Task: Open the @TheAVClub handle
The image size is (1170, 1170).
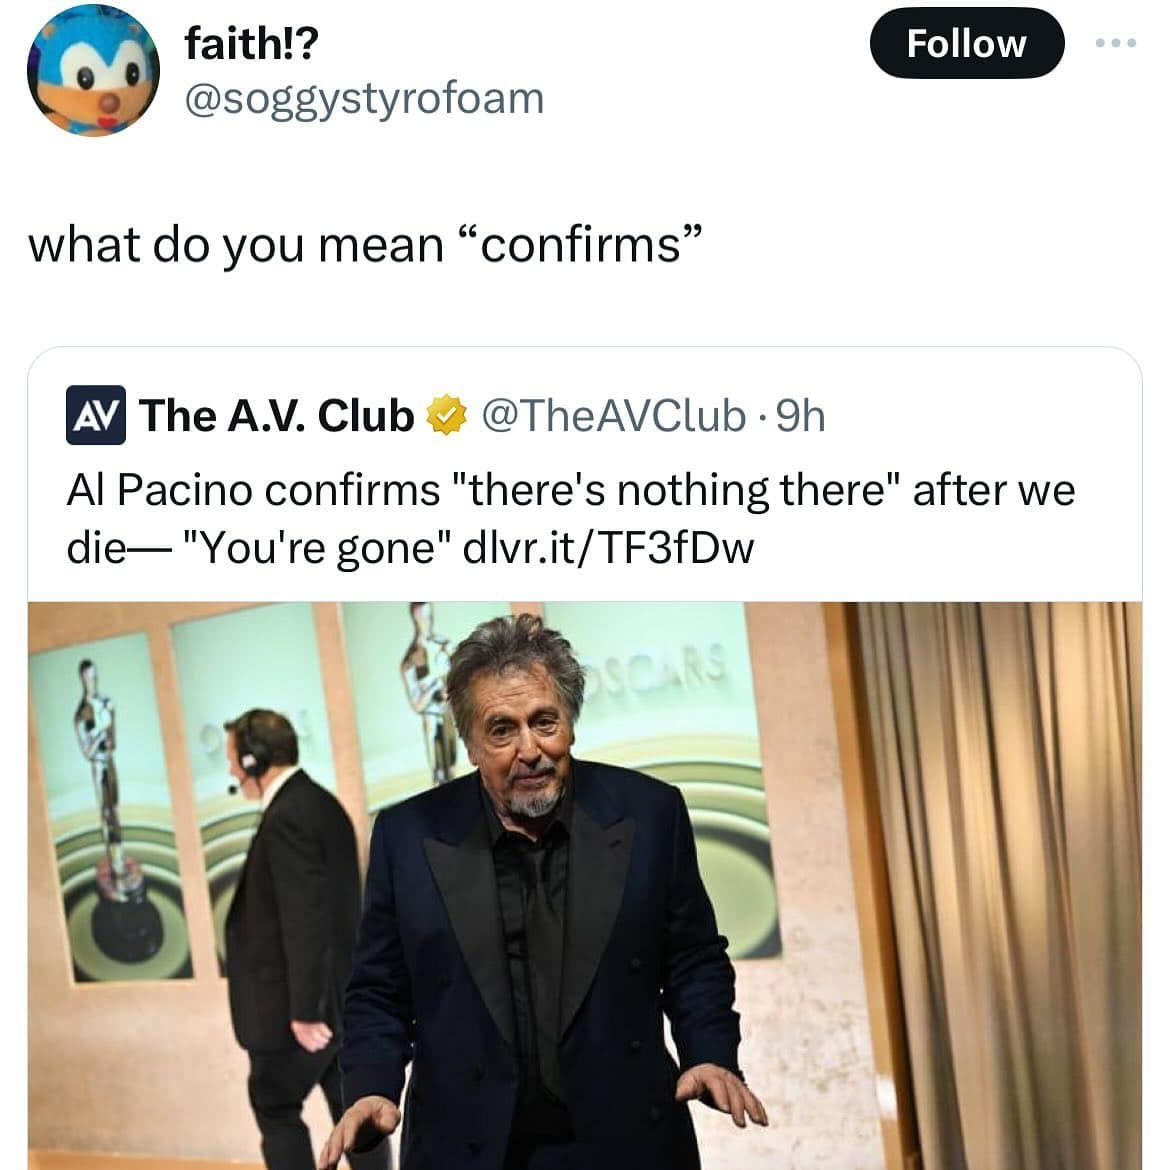Action: click(x=613, y=416)
